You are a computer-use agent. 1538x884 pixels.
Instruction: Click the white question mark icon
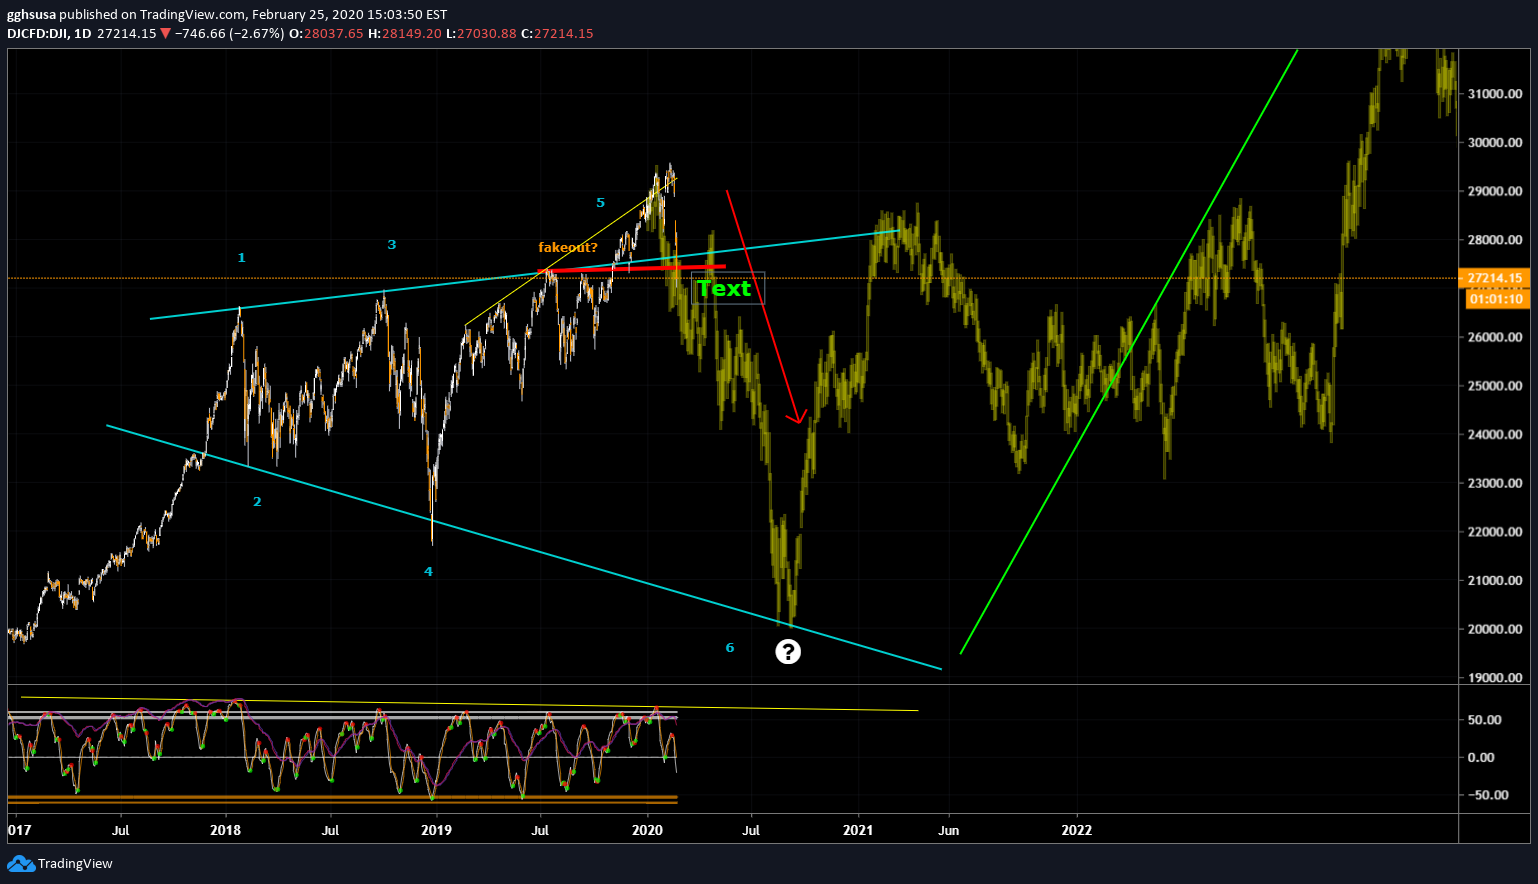(788, 652)
